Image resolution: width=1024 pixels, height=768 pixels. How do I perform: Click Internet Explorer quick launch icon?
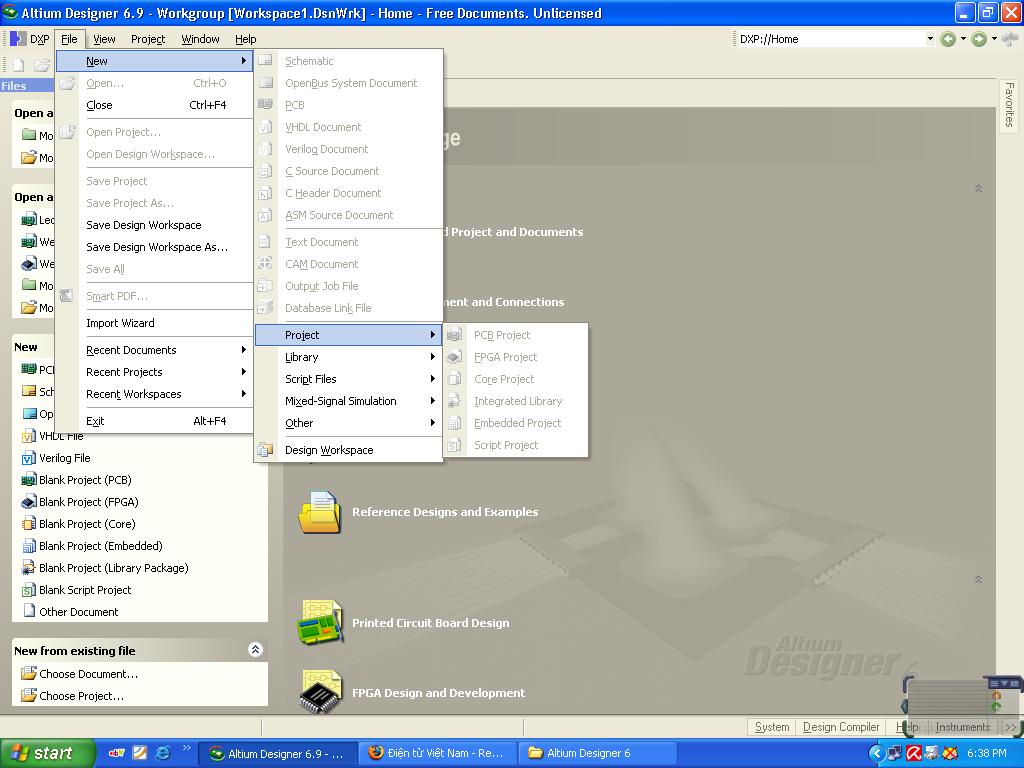163,753
